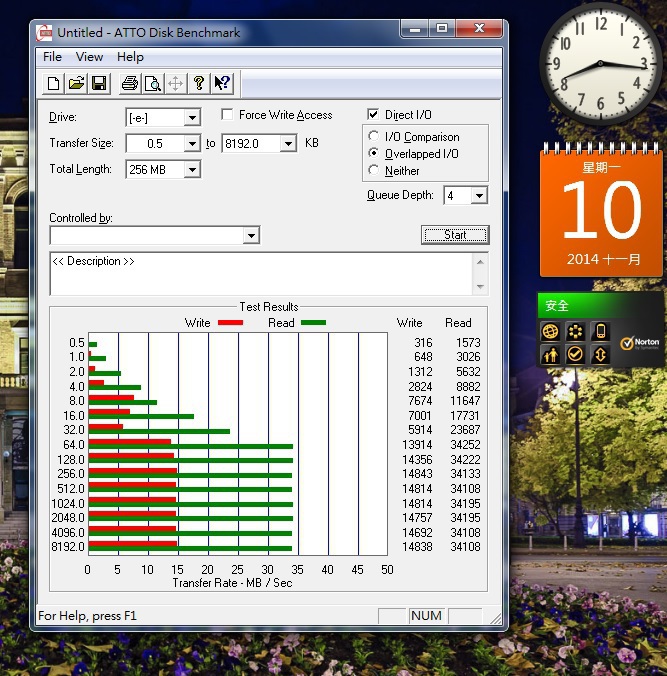The height and width of the screenshot is (676, 667).
Task: Click the About question mark icon
Action: coord(199,83)
